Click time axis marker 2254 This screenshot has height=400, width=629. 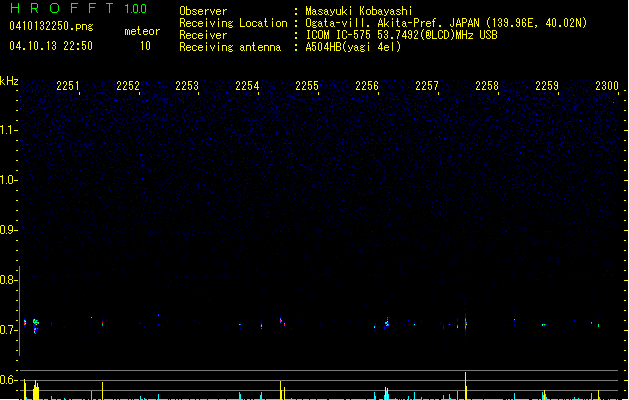click(247, 86)
